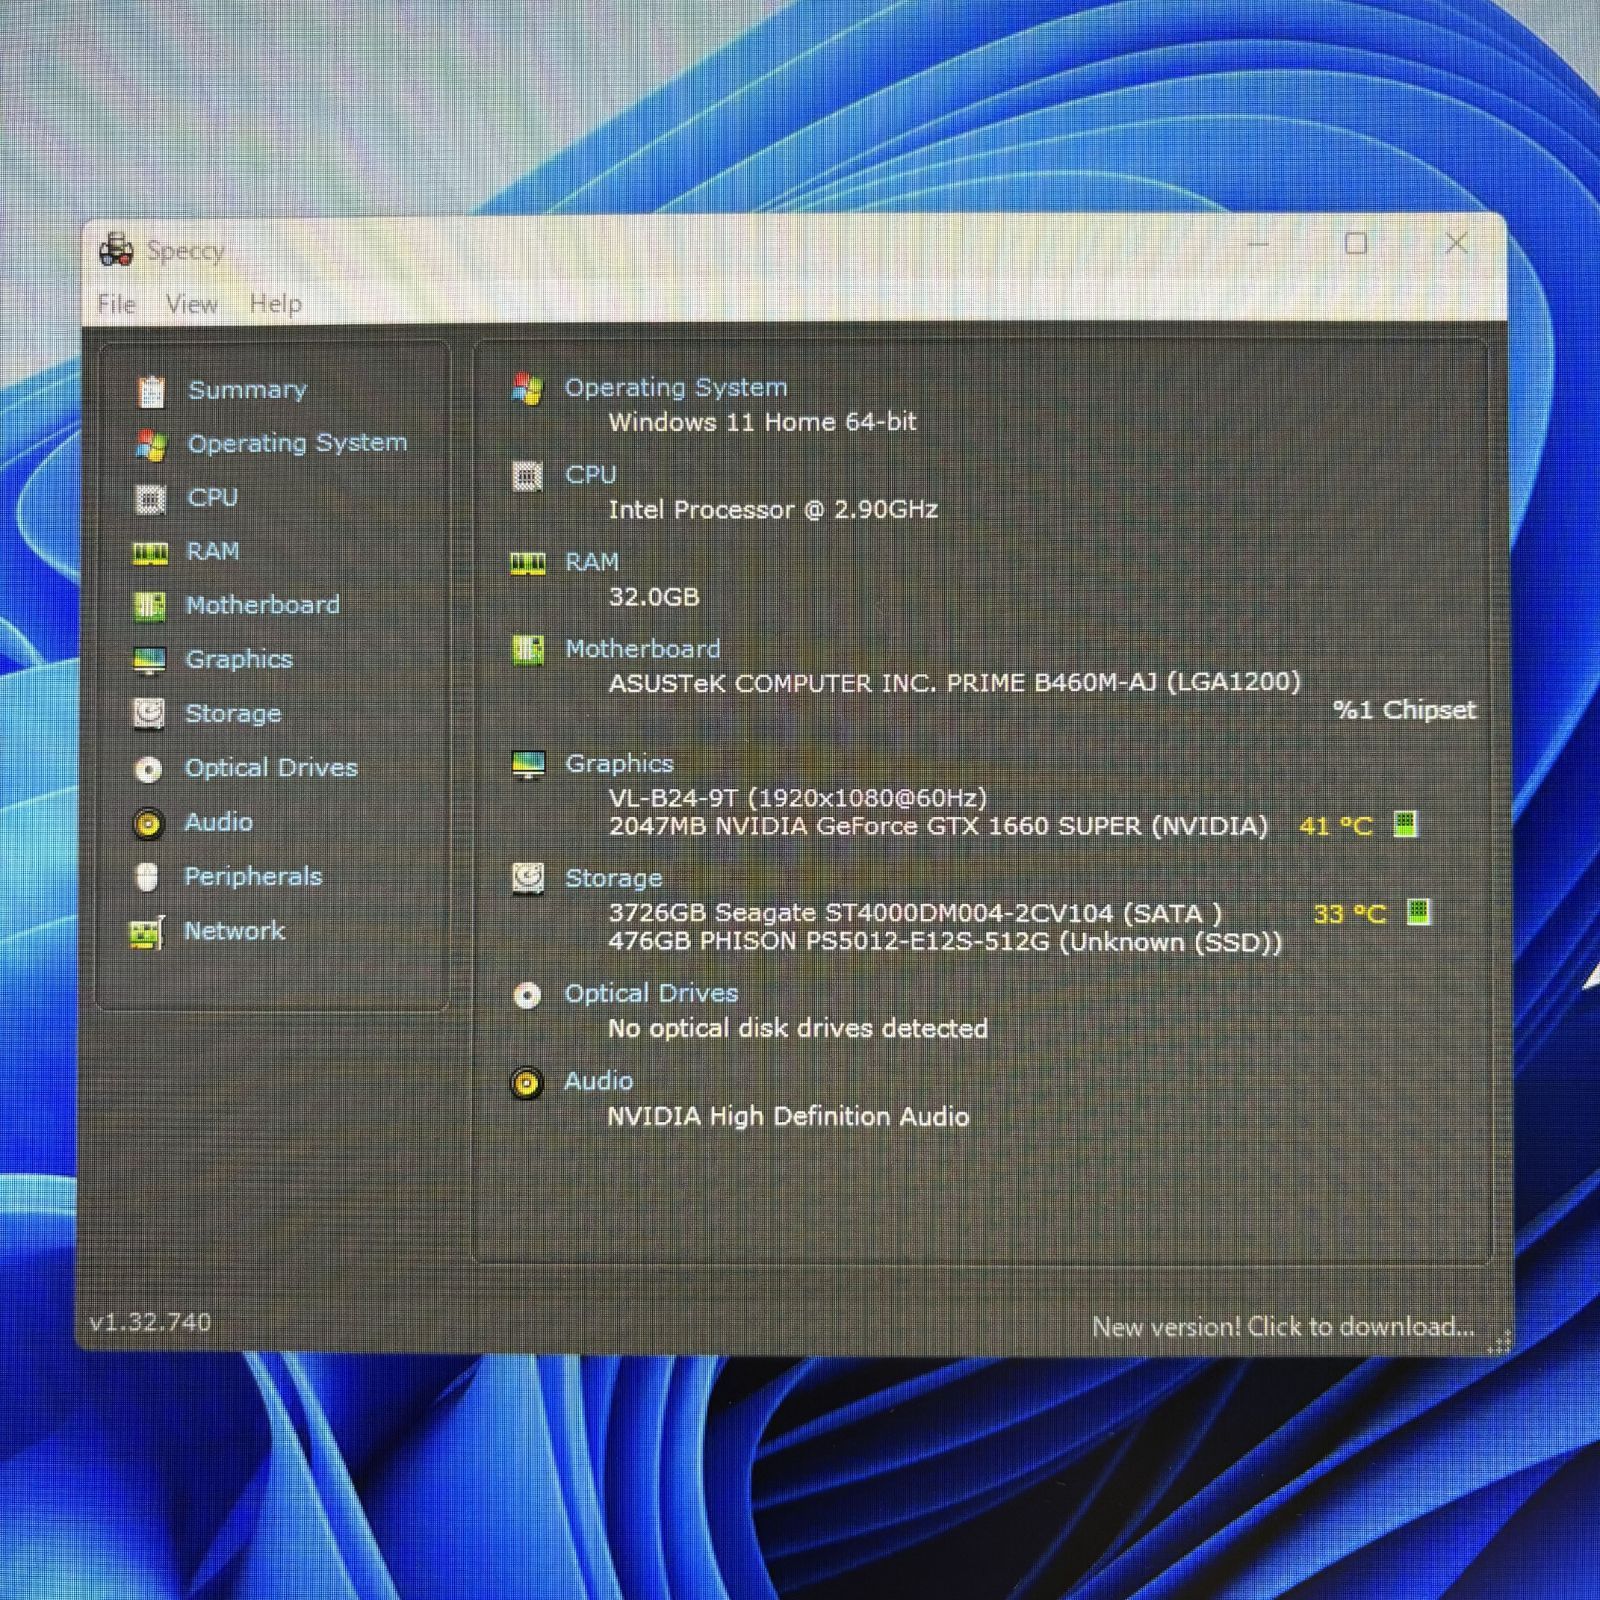The height and width of the screenshot is (1600, 1600).
Task: Open the File menu
Action: click(116, 304)
